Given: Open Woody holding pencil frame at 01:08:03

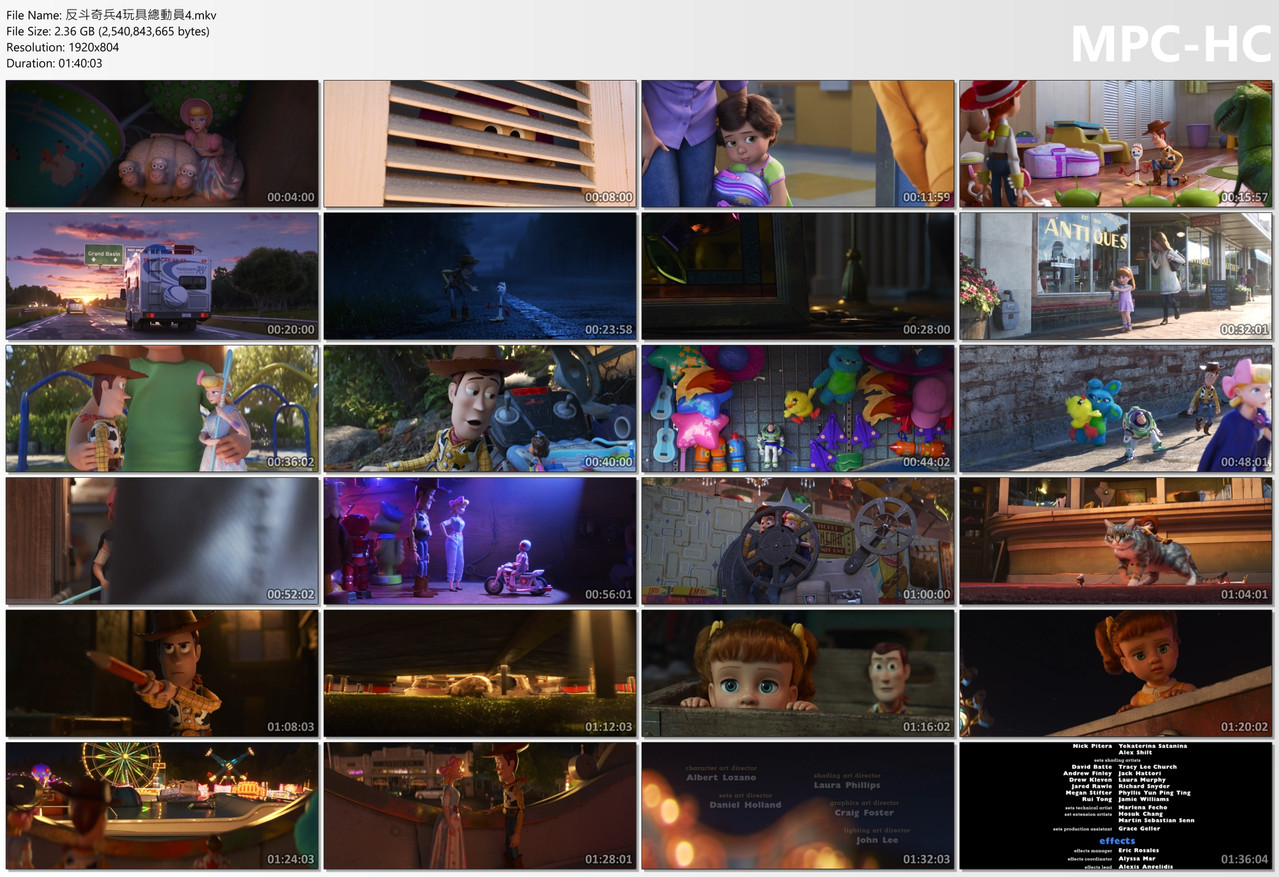Looking at the screenshot, I should [x=162, y=673].
